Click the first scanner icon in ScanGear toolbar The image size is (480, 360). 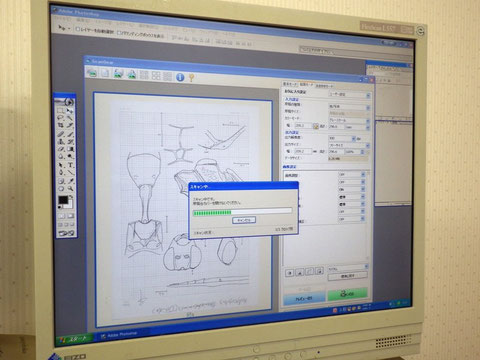click(92, 72)
